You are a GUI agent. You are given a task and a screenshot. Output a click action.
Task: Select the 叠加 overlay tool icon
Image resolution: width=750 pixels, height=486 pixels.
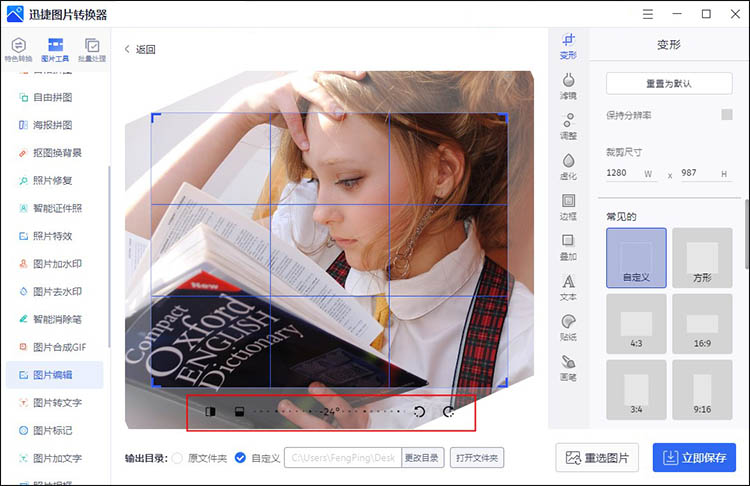coord(568,247)
